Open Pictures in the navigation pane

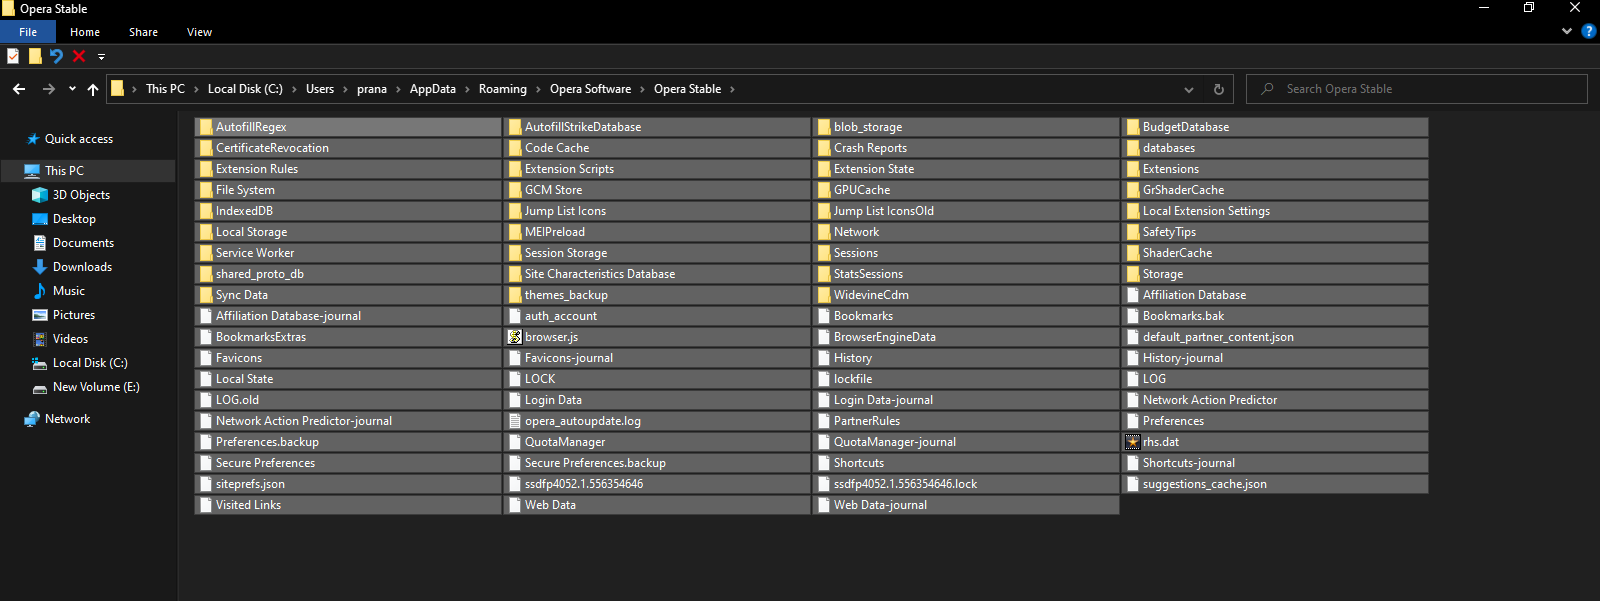74,315
